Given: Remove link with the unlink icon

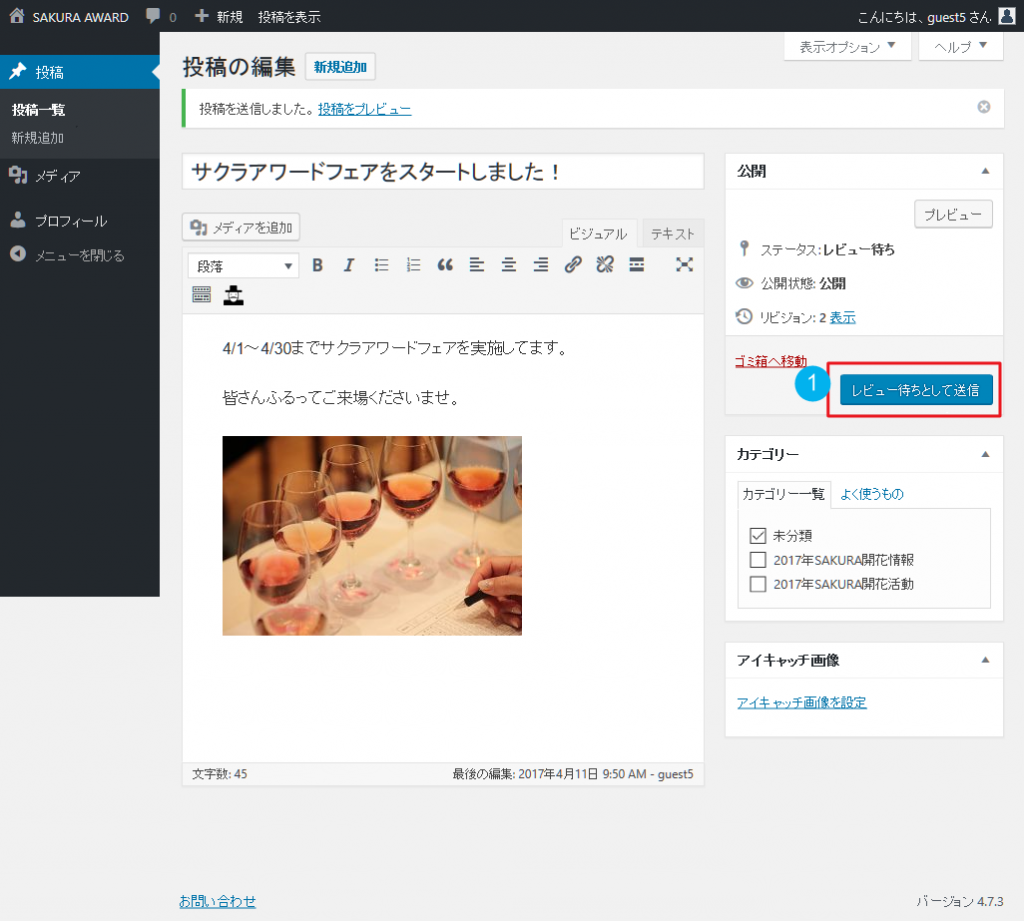Looking at the screenshot, I should coord(605,265).
